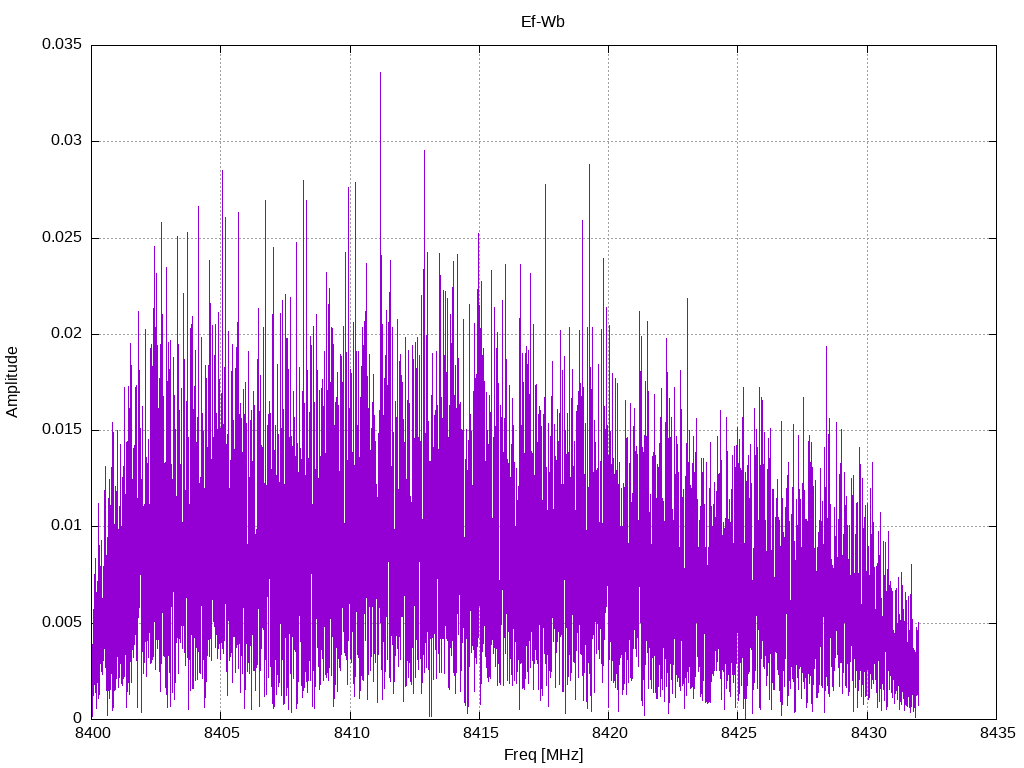Click the y-axis tick label "0"
This screenshot has height=768, width=1024.
click(x=78, y=718)
